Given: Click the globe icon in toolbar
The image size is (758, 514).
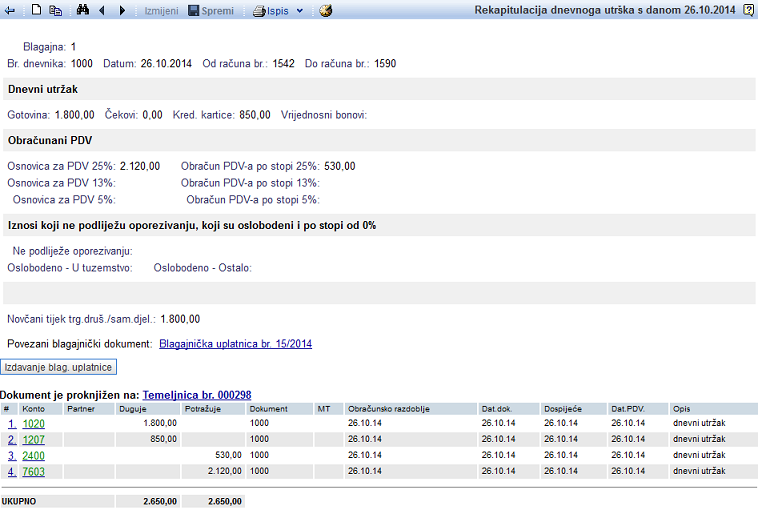Looking at the screenshot, I should point(325,10).
